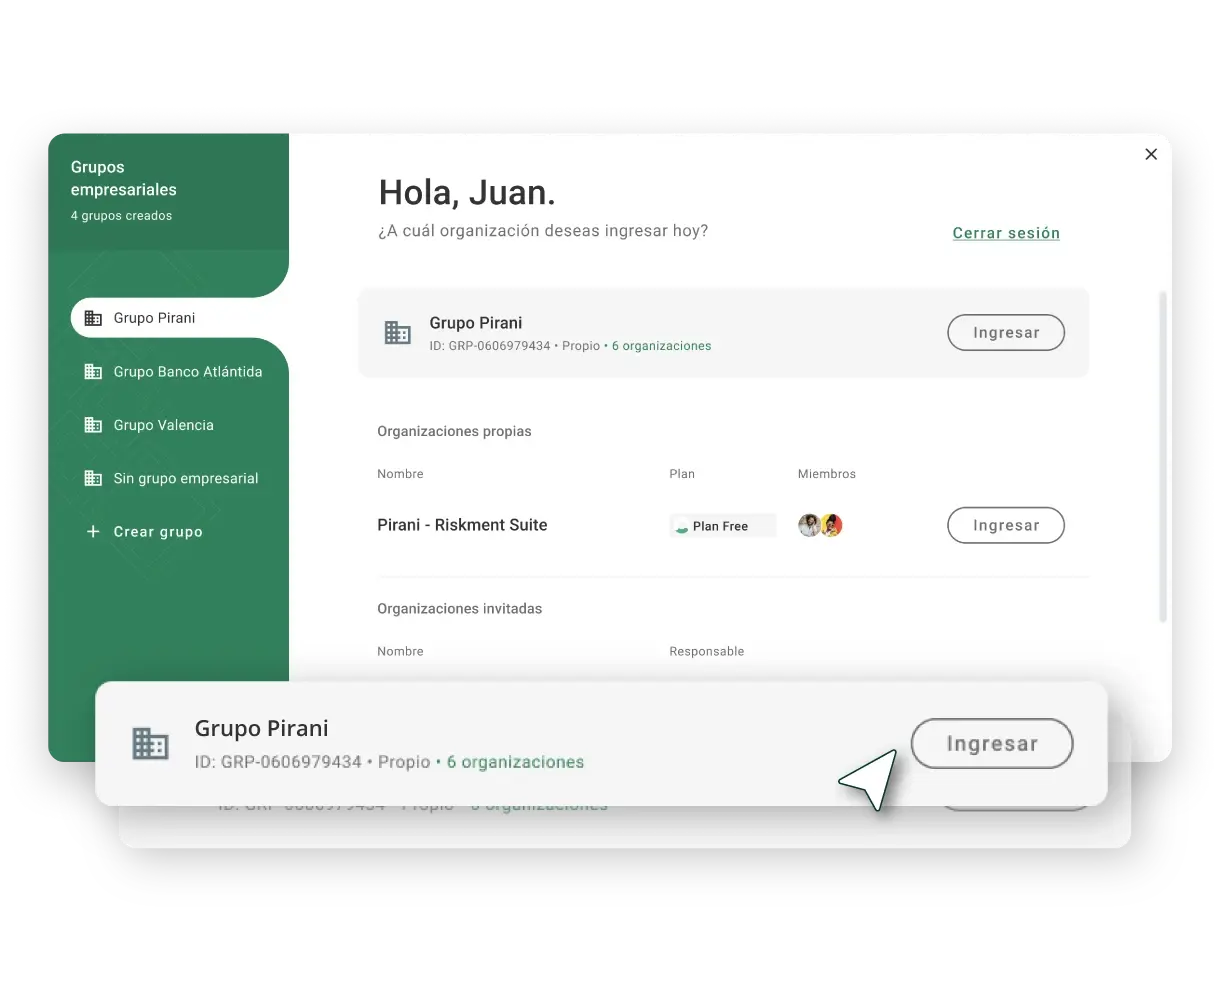The height and width of the screenshot is (1000, 1220).
Task: Click the Cerrar sesión link
Action: tap(1006, 233)
